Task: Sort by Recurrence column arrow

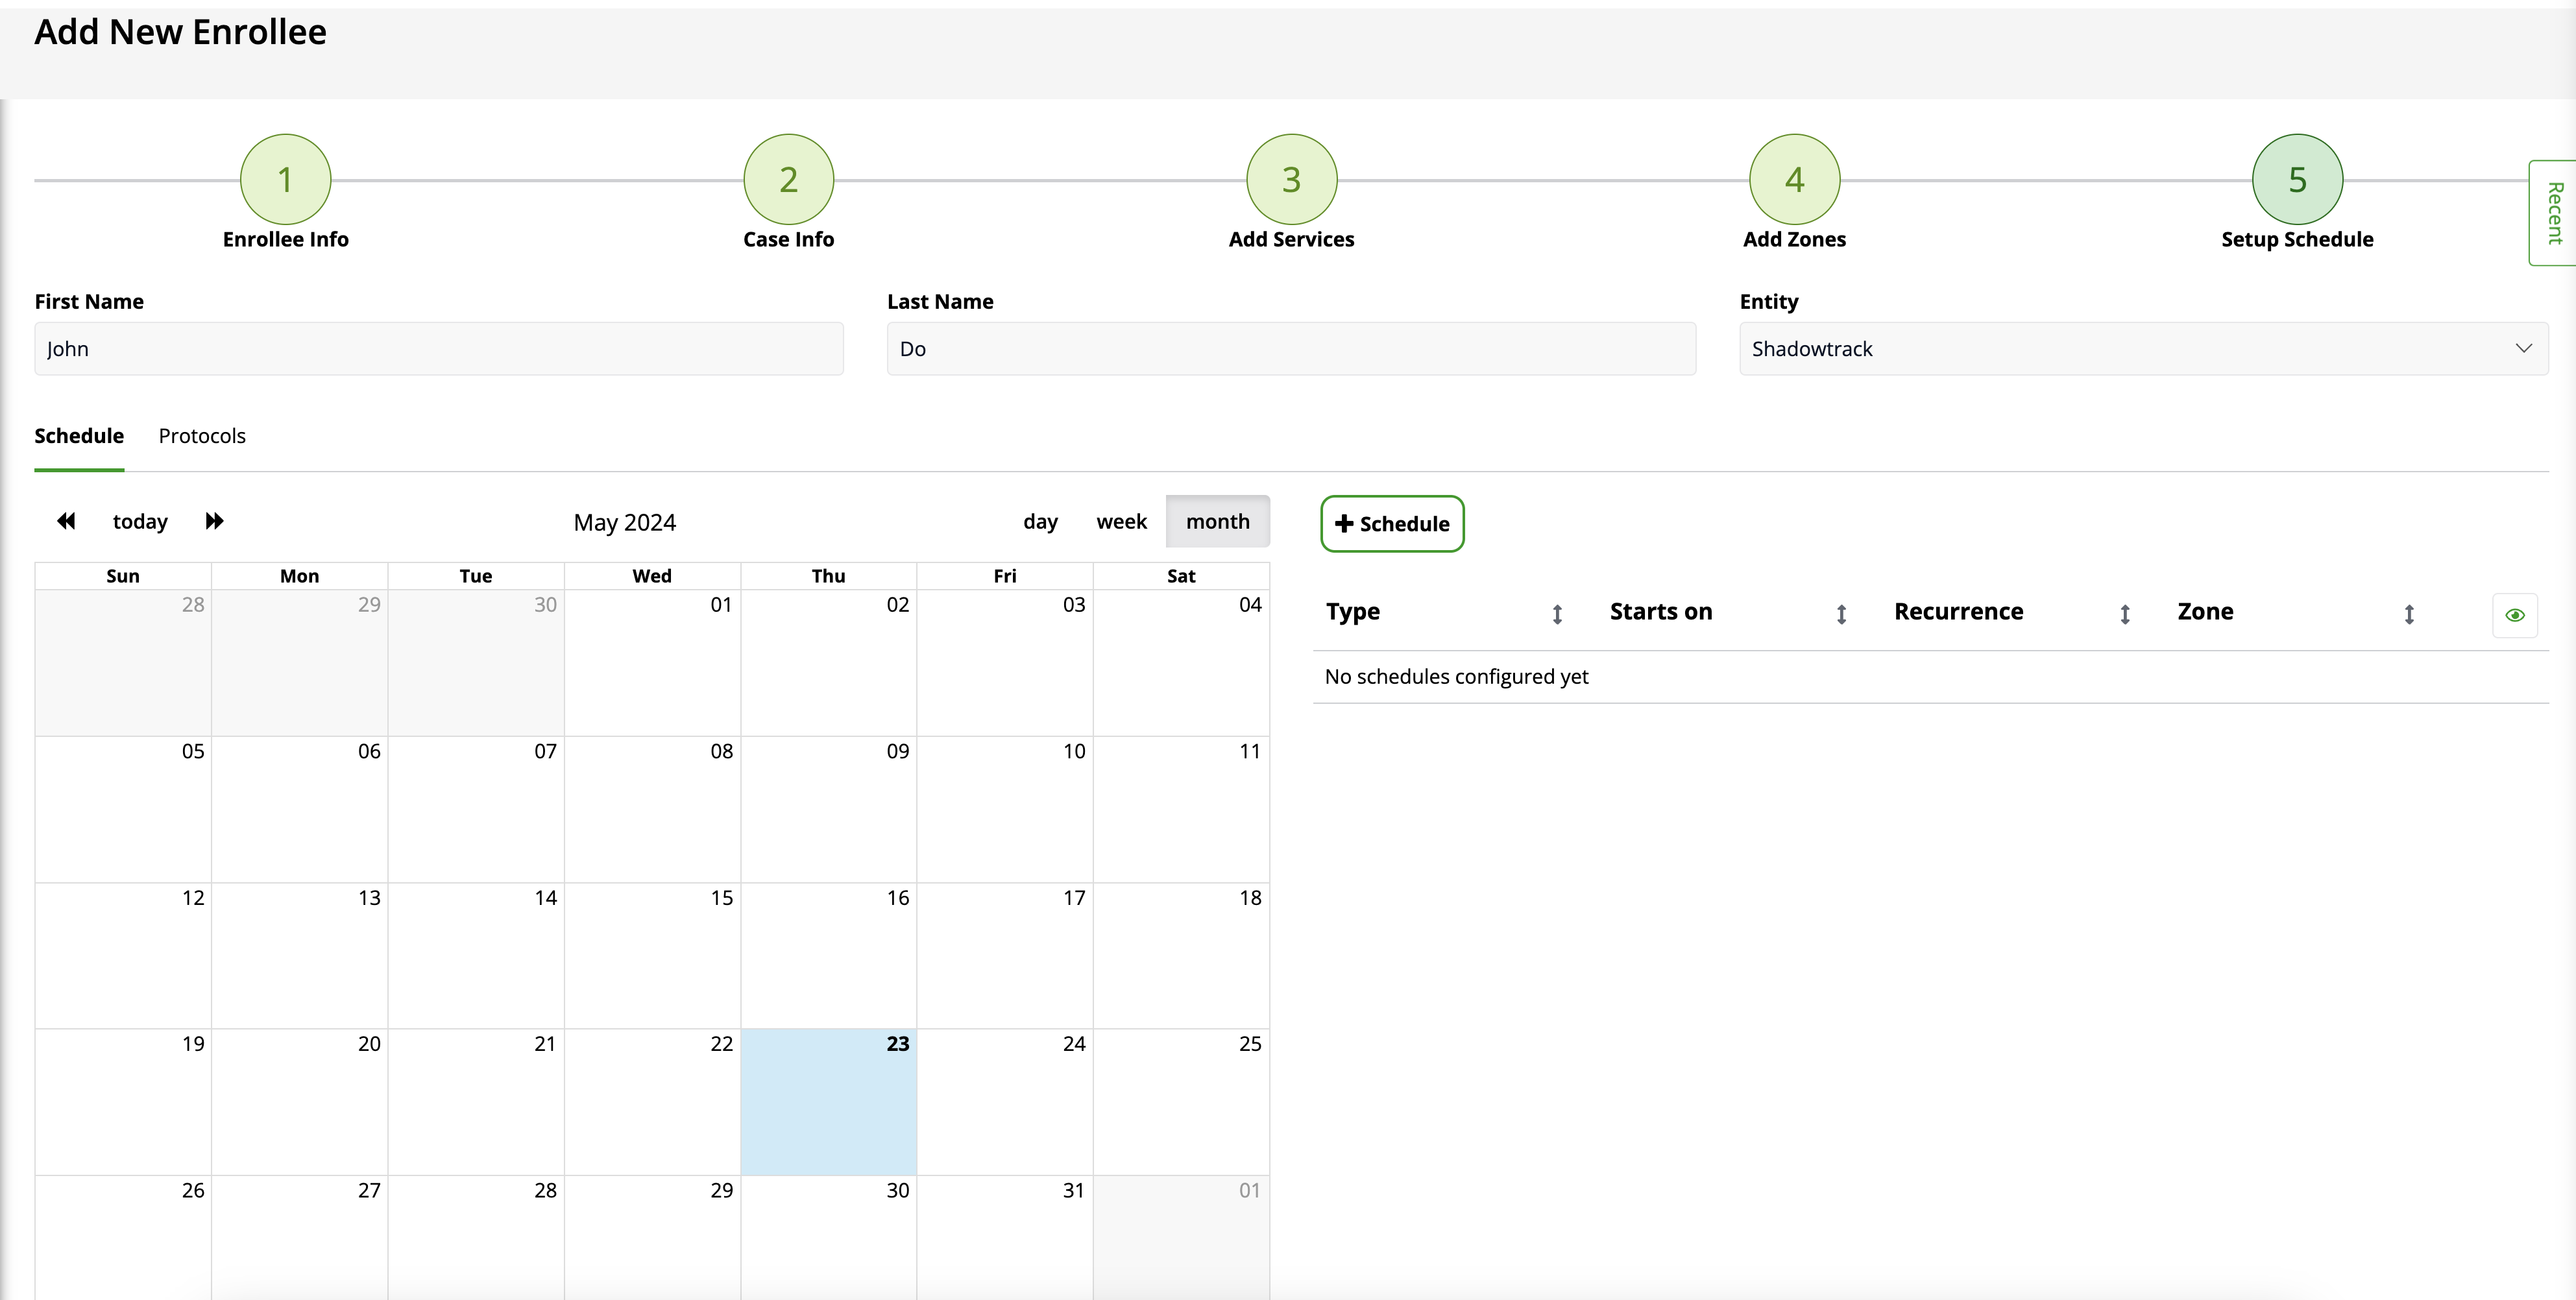Action: (x=2125, y=614)
